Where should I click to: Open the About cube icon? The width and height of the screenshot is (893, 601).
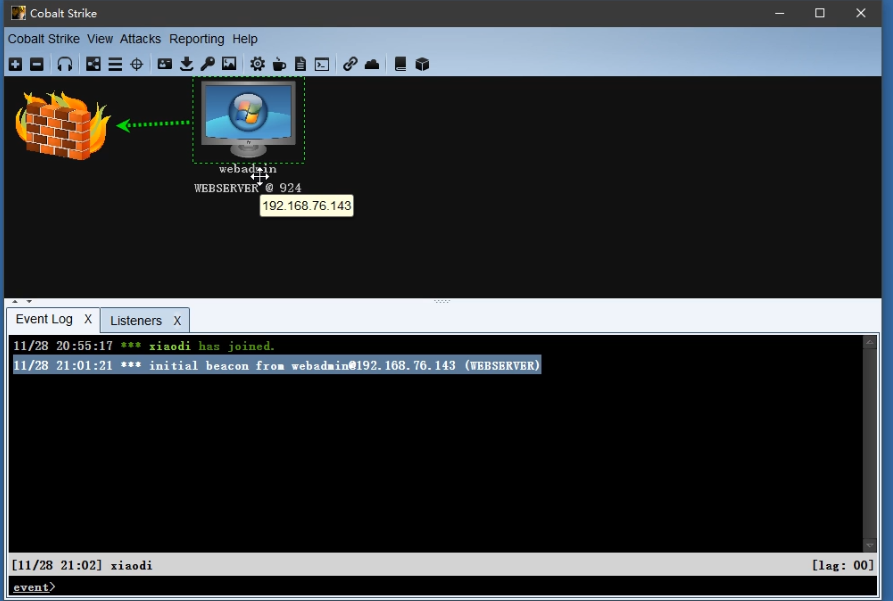422,64
